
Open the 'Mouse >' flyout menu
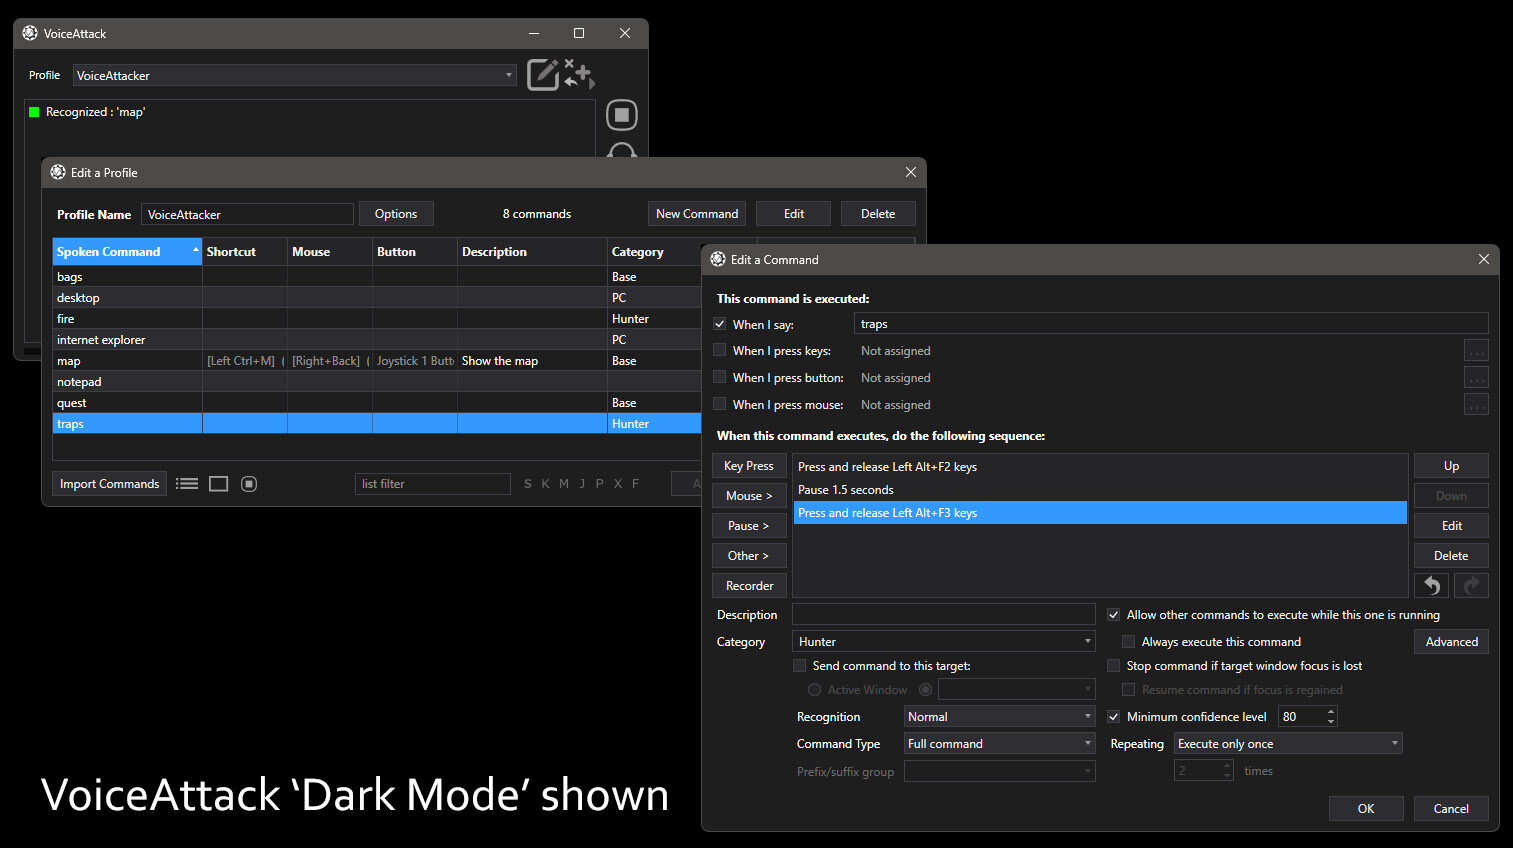pos(749,495)
